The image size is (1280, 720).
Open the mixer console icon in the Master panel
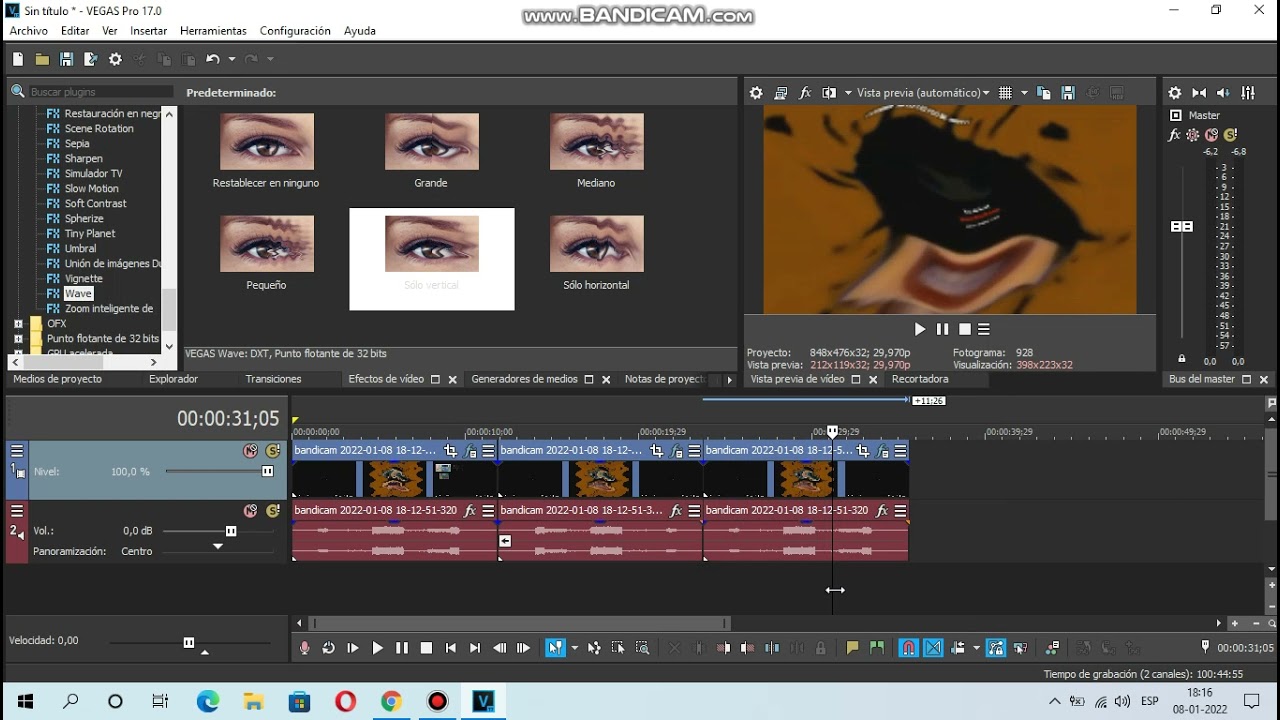pos(1248,93)
